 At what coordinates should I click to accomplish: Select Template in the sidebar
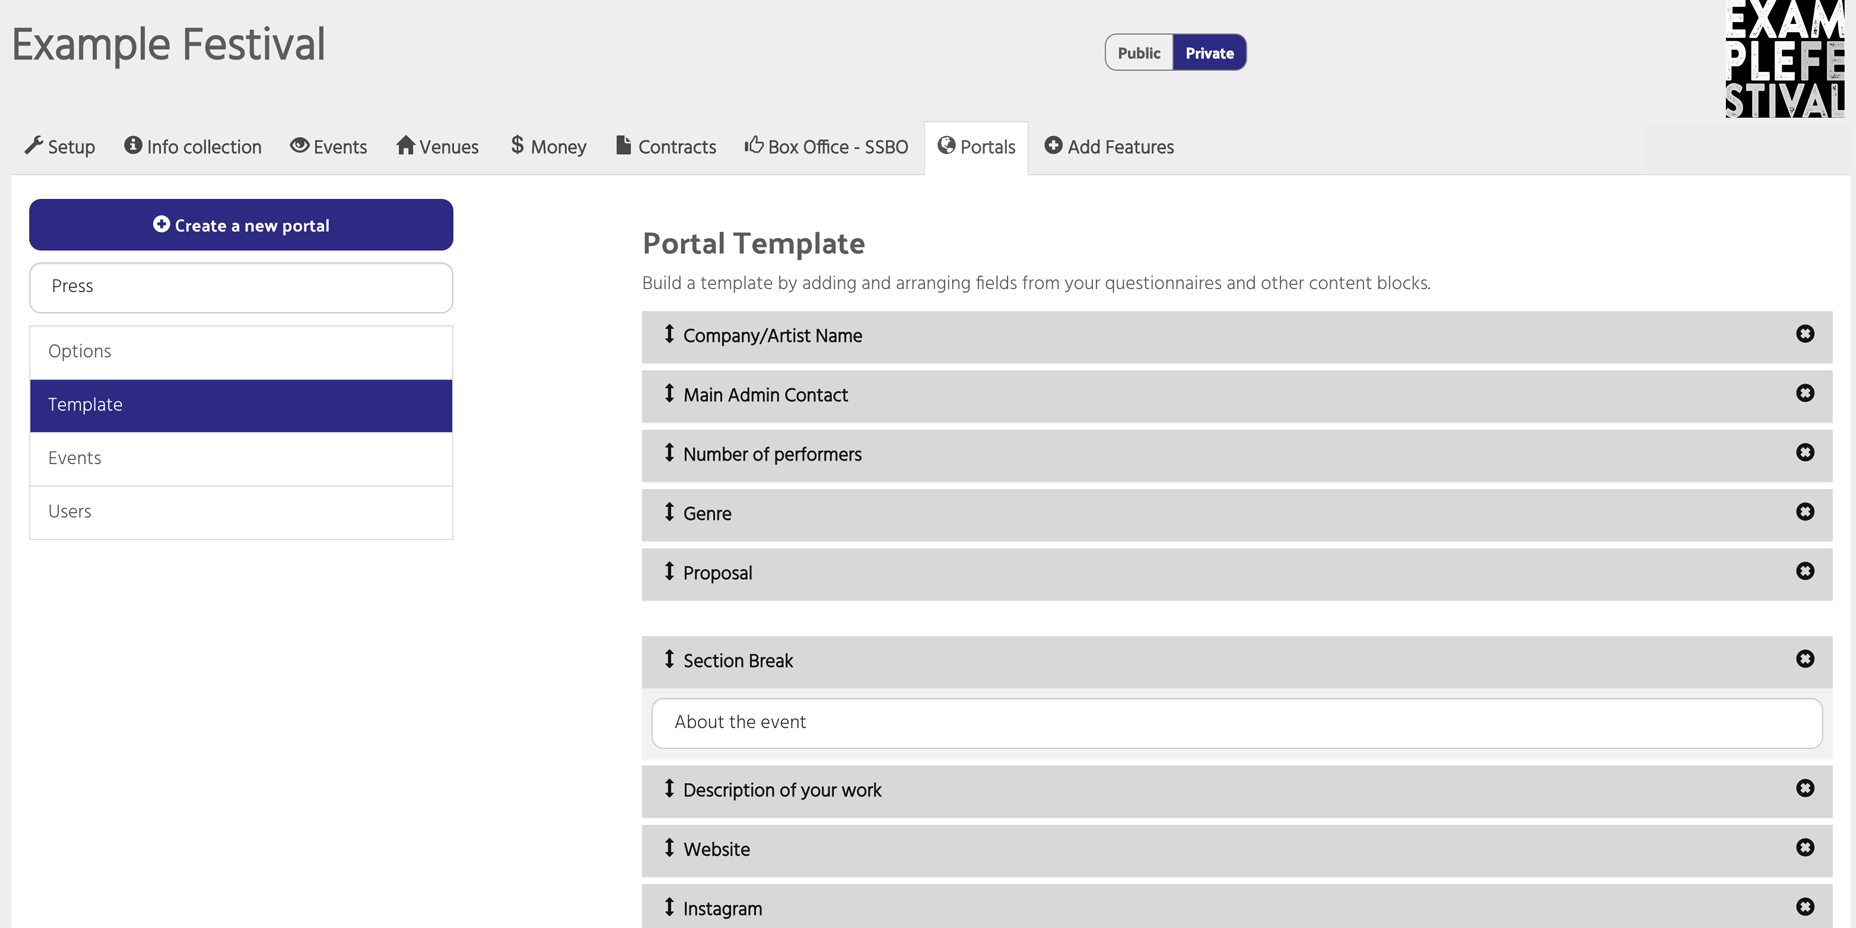click(x=241, y=405)
